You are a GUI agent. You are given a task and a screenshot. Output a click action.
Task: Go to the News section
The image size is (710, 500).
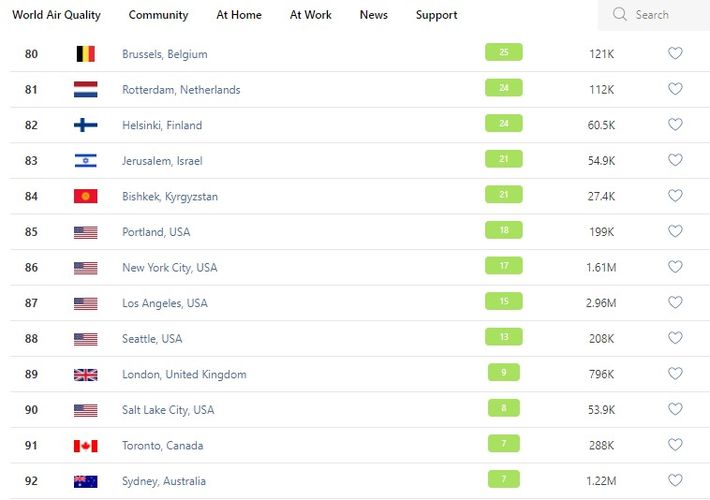click(x=373, y=15)
